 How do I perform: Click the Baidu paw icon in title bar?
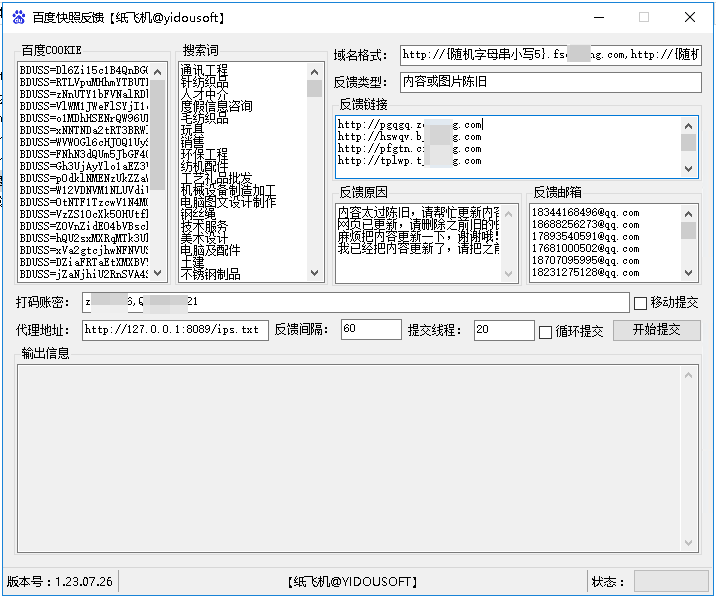tap(19, 17)
